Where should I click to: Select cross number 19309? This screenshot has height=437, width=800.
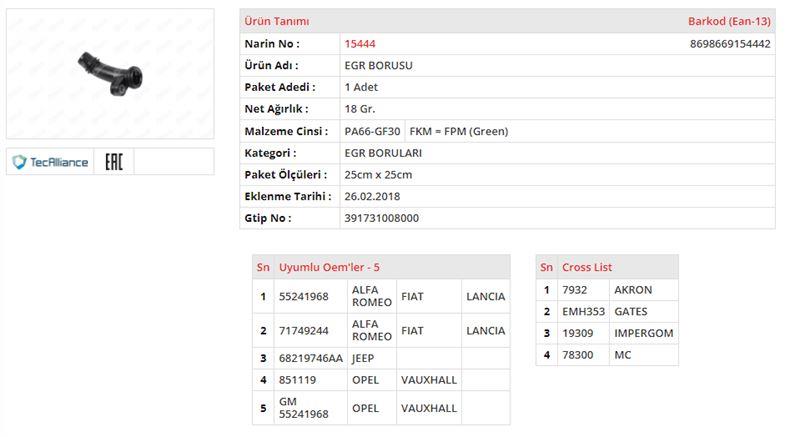[578, 333]
